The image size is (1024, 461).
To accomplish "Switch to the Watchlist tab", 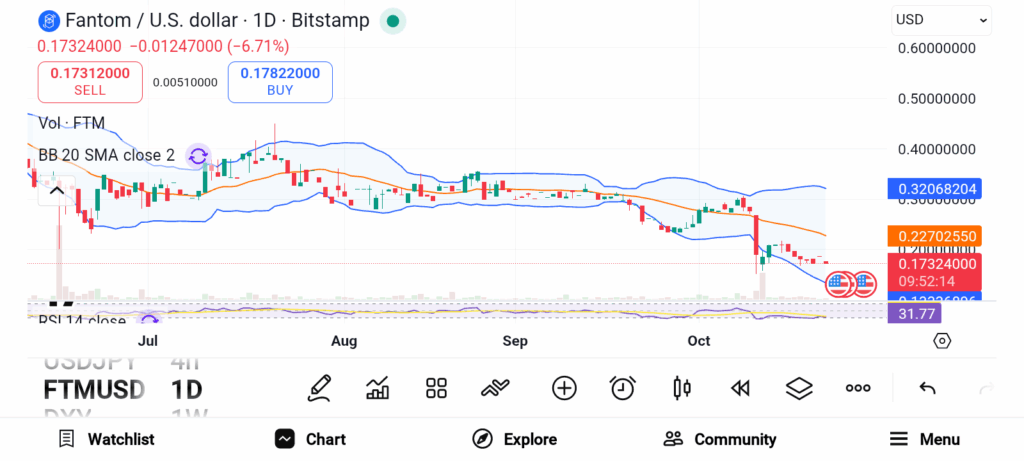I will (x=106, y=439).
